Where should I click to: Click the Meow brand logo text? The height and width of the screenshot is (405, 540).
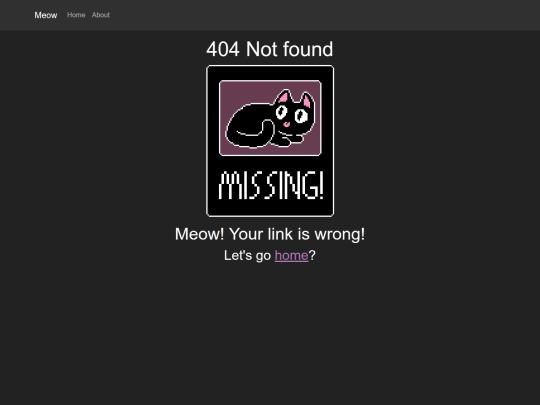click(x=45, y=15)
